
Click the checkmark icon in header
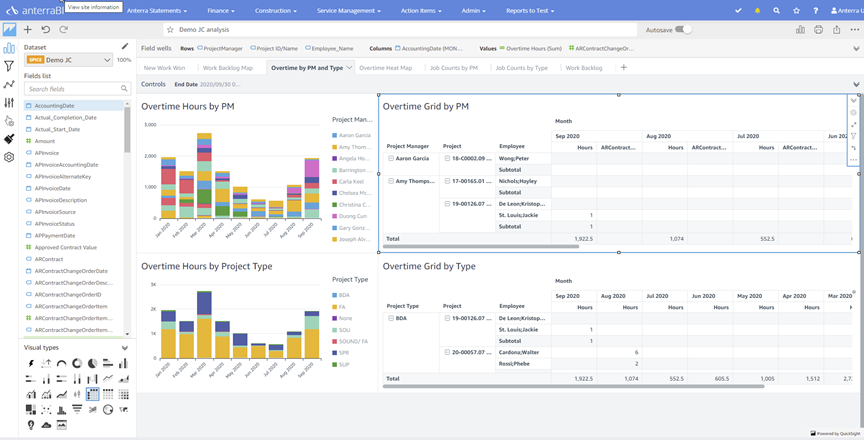(738, 10)
